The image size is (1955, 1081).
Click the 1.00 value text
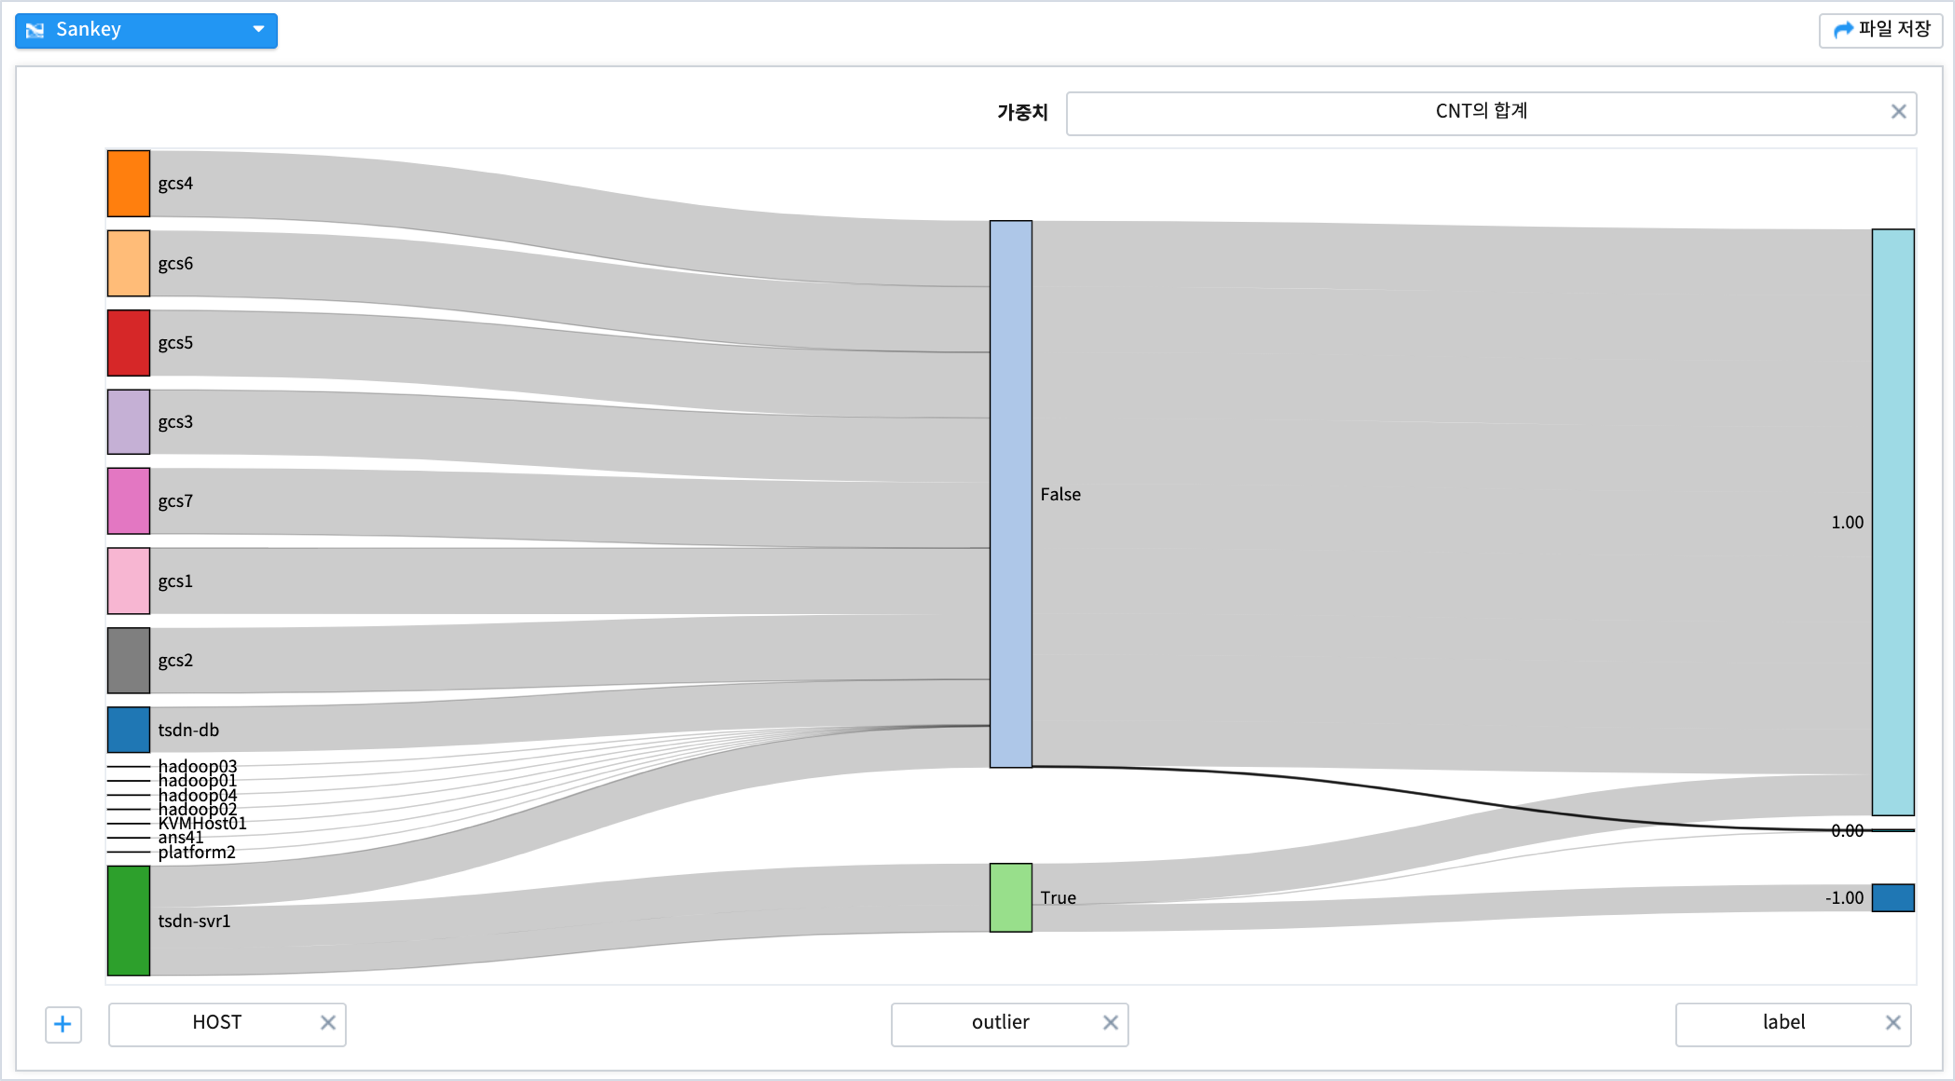point(1847,522)
